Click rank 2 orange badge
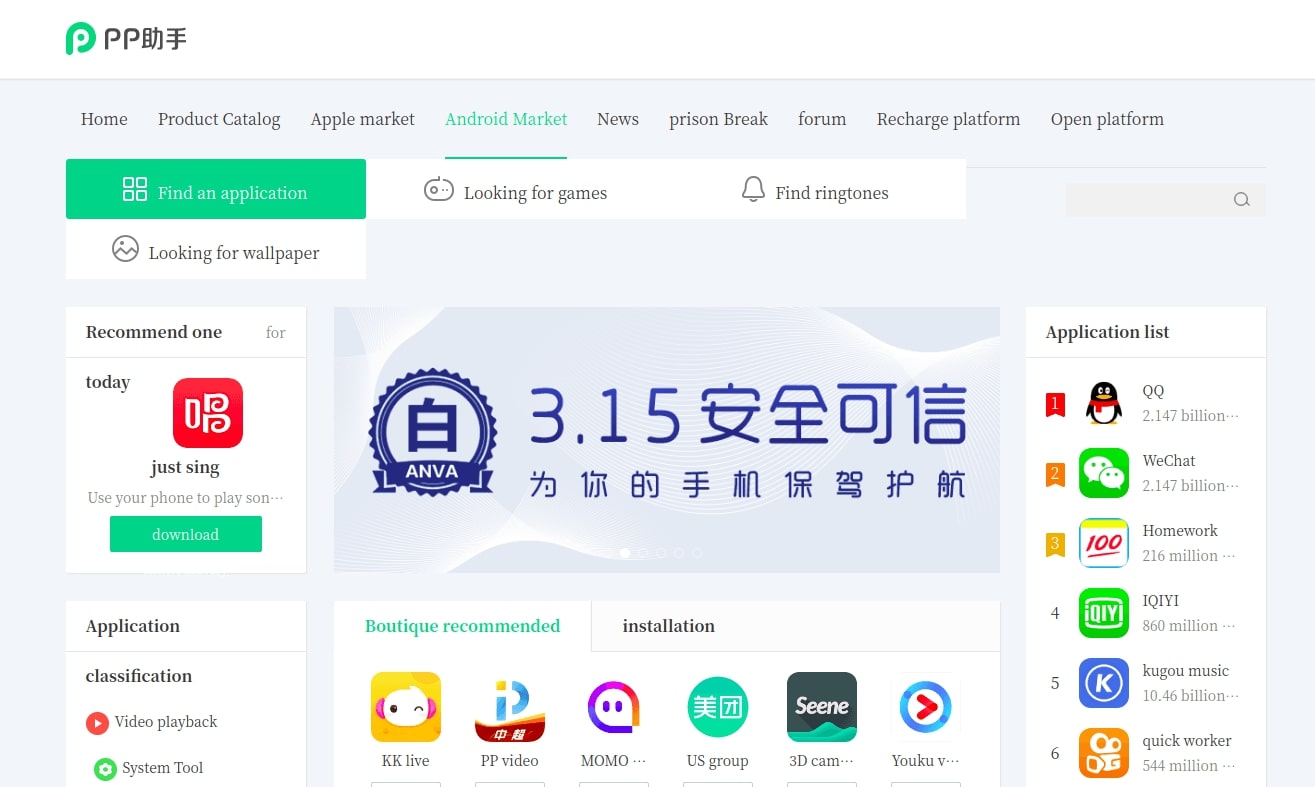The image size is (1315, 787). coord(1055,474)
